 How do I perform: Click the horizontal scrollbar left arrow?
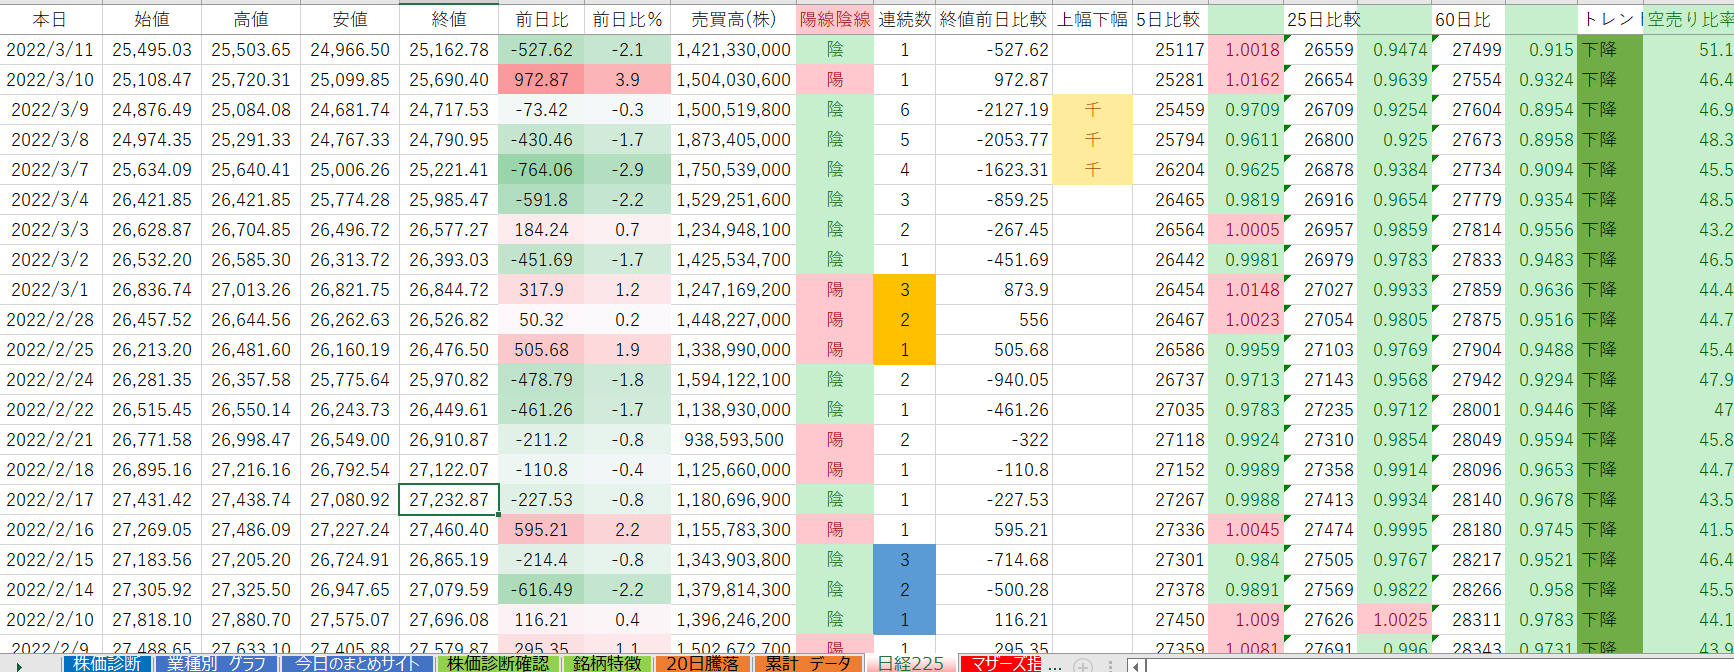1136,665
